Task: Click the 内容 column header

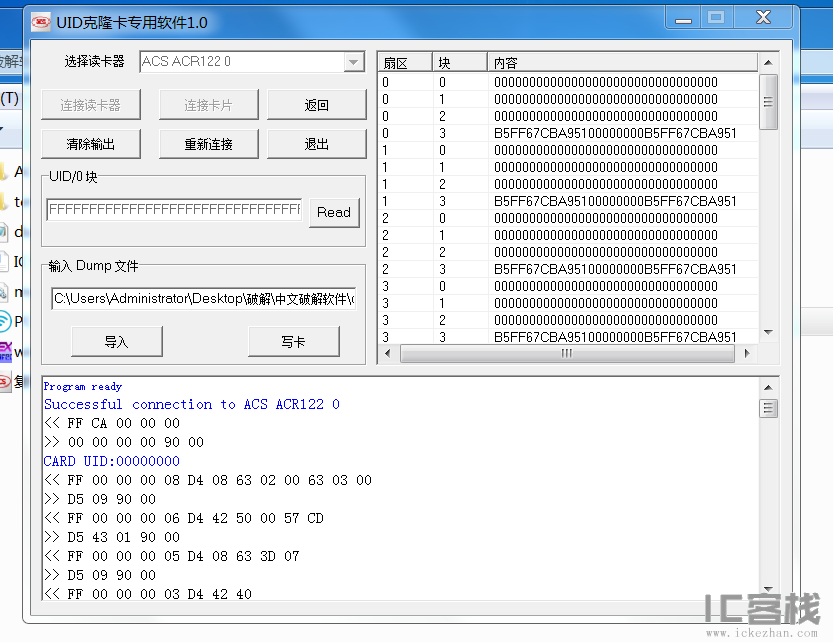Action: [622, 63]
